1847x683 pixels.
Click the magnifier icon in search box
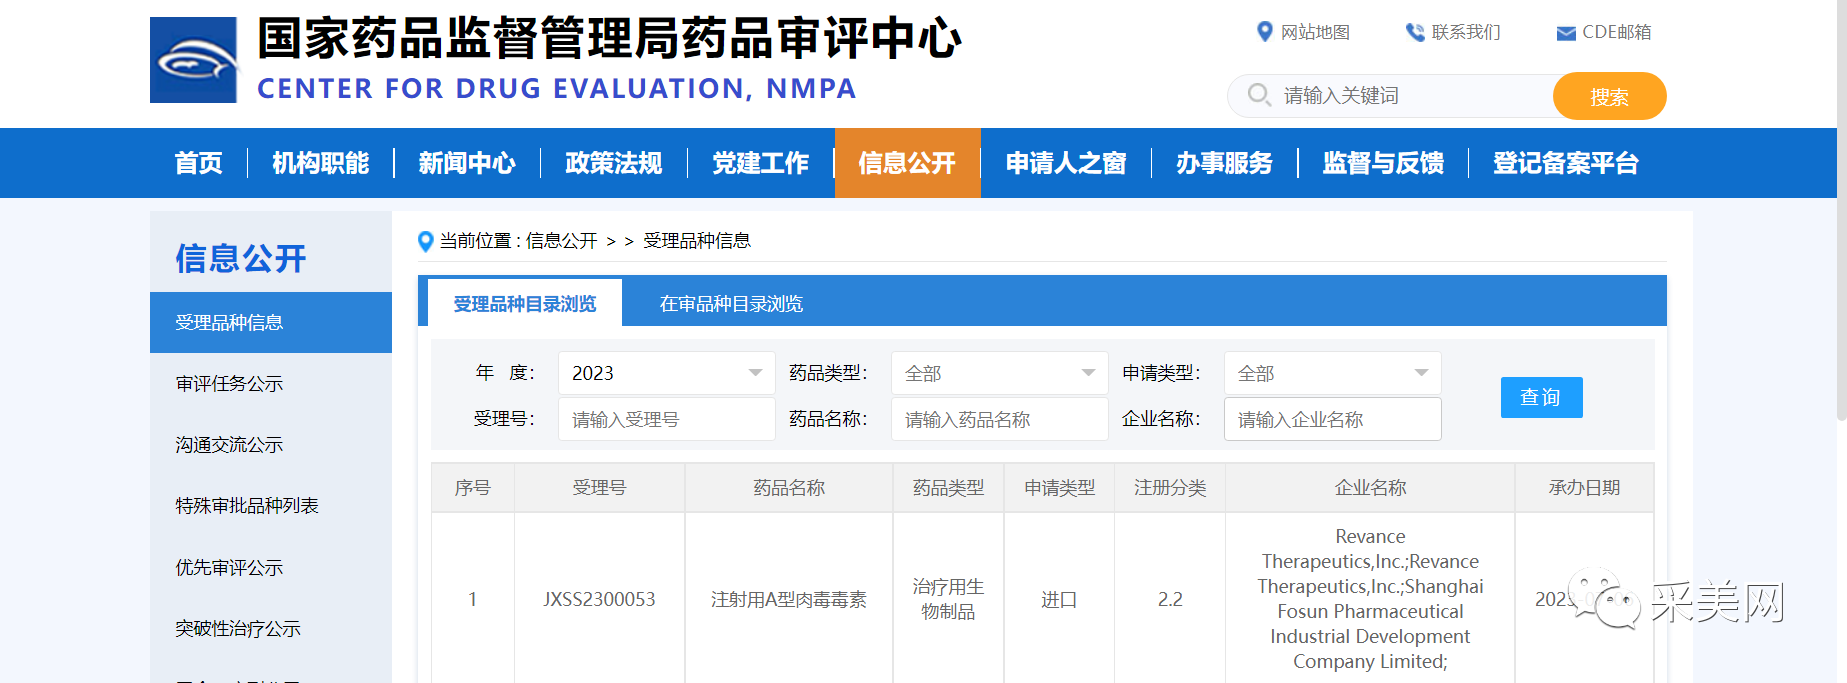1259,95
